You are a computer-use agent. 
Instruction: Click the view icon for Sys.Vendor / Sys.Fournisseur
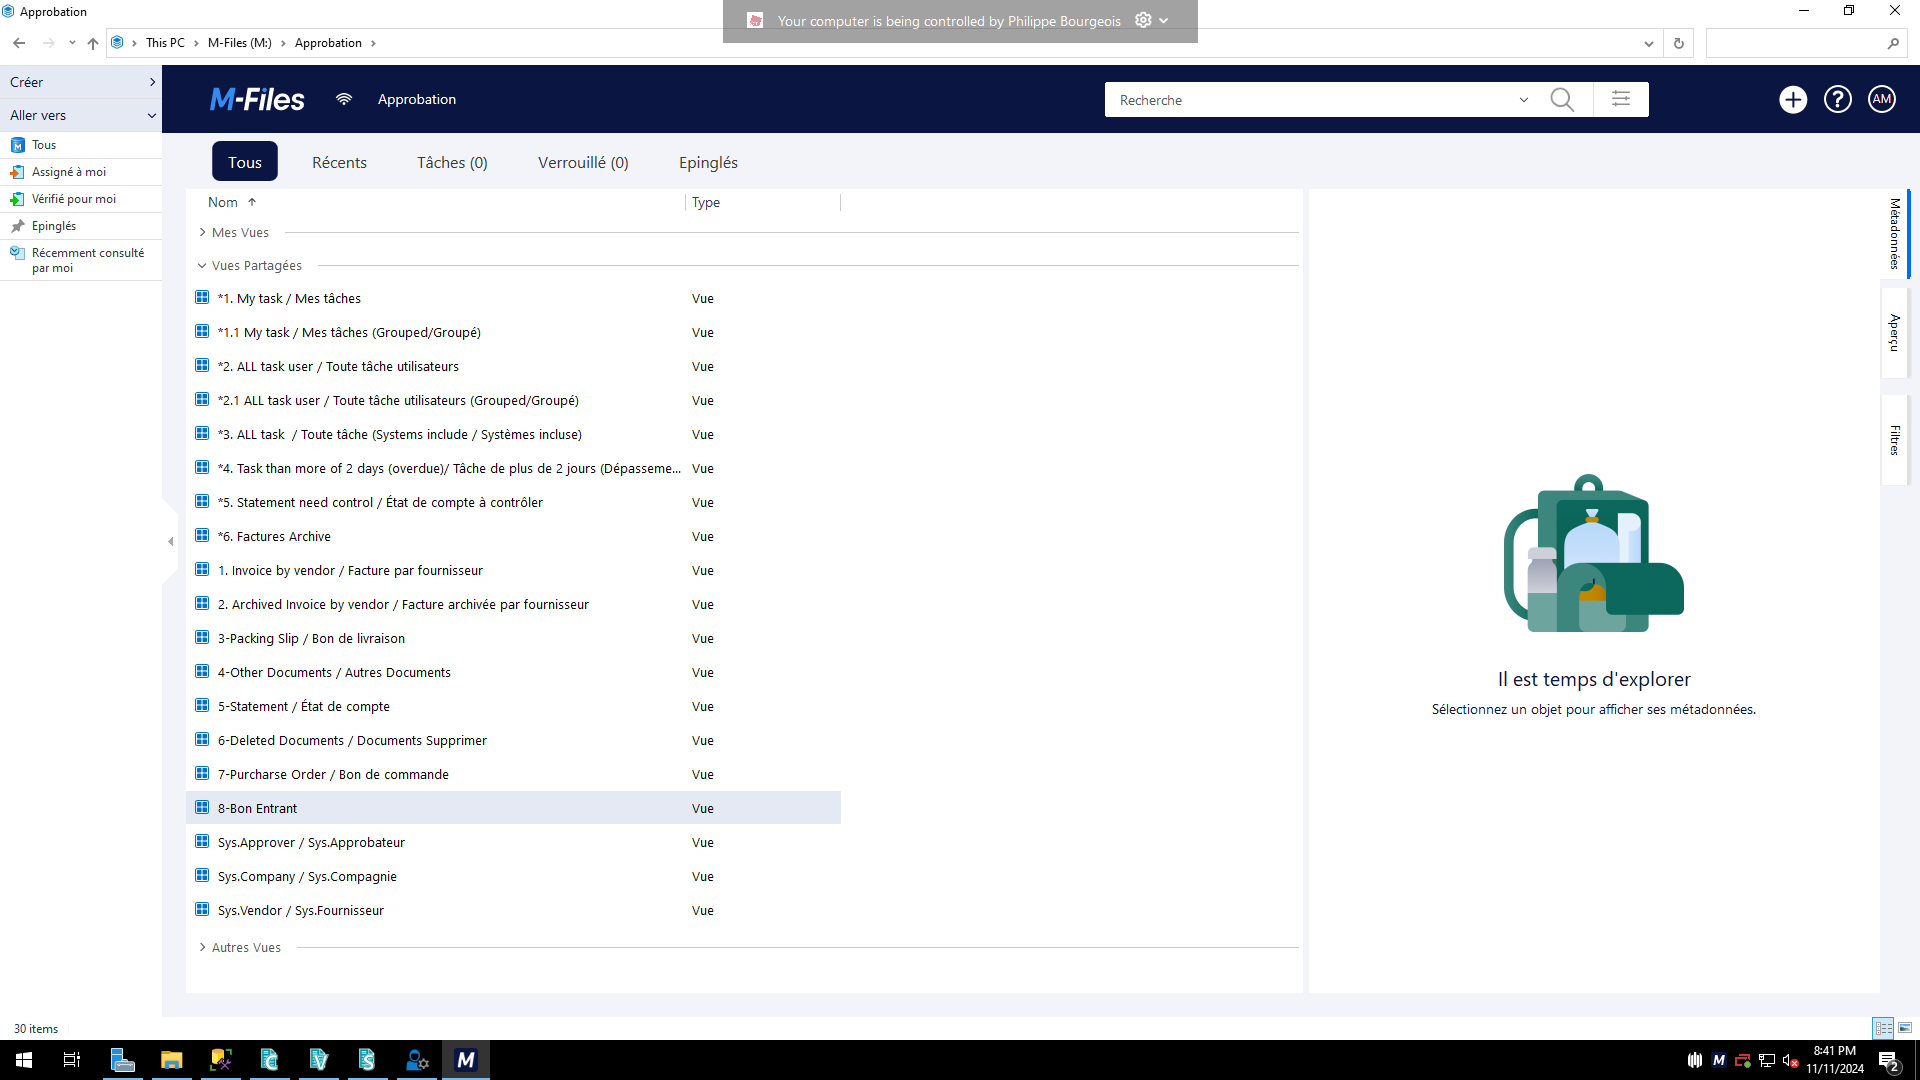pos(202,909)
